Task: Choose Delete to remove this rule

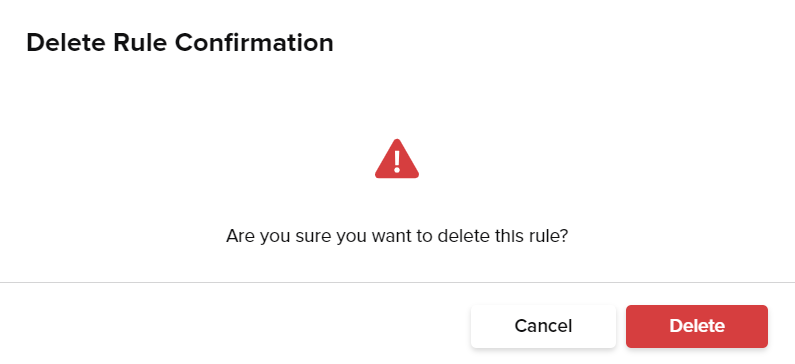Action: point(697,326)
